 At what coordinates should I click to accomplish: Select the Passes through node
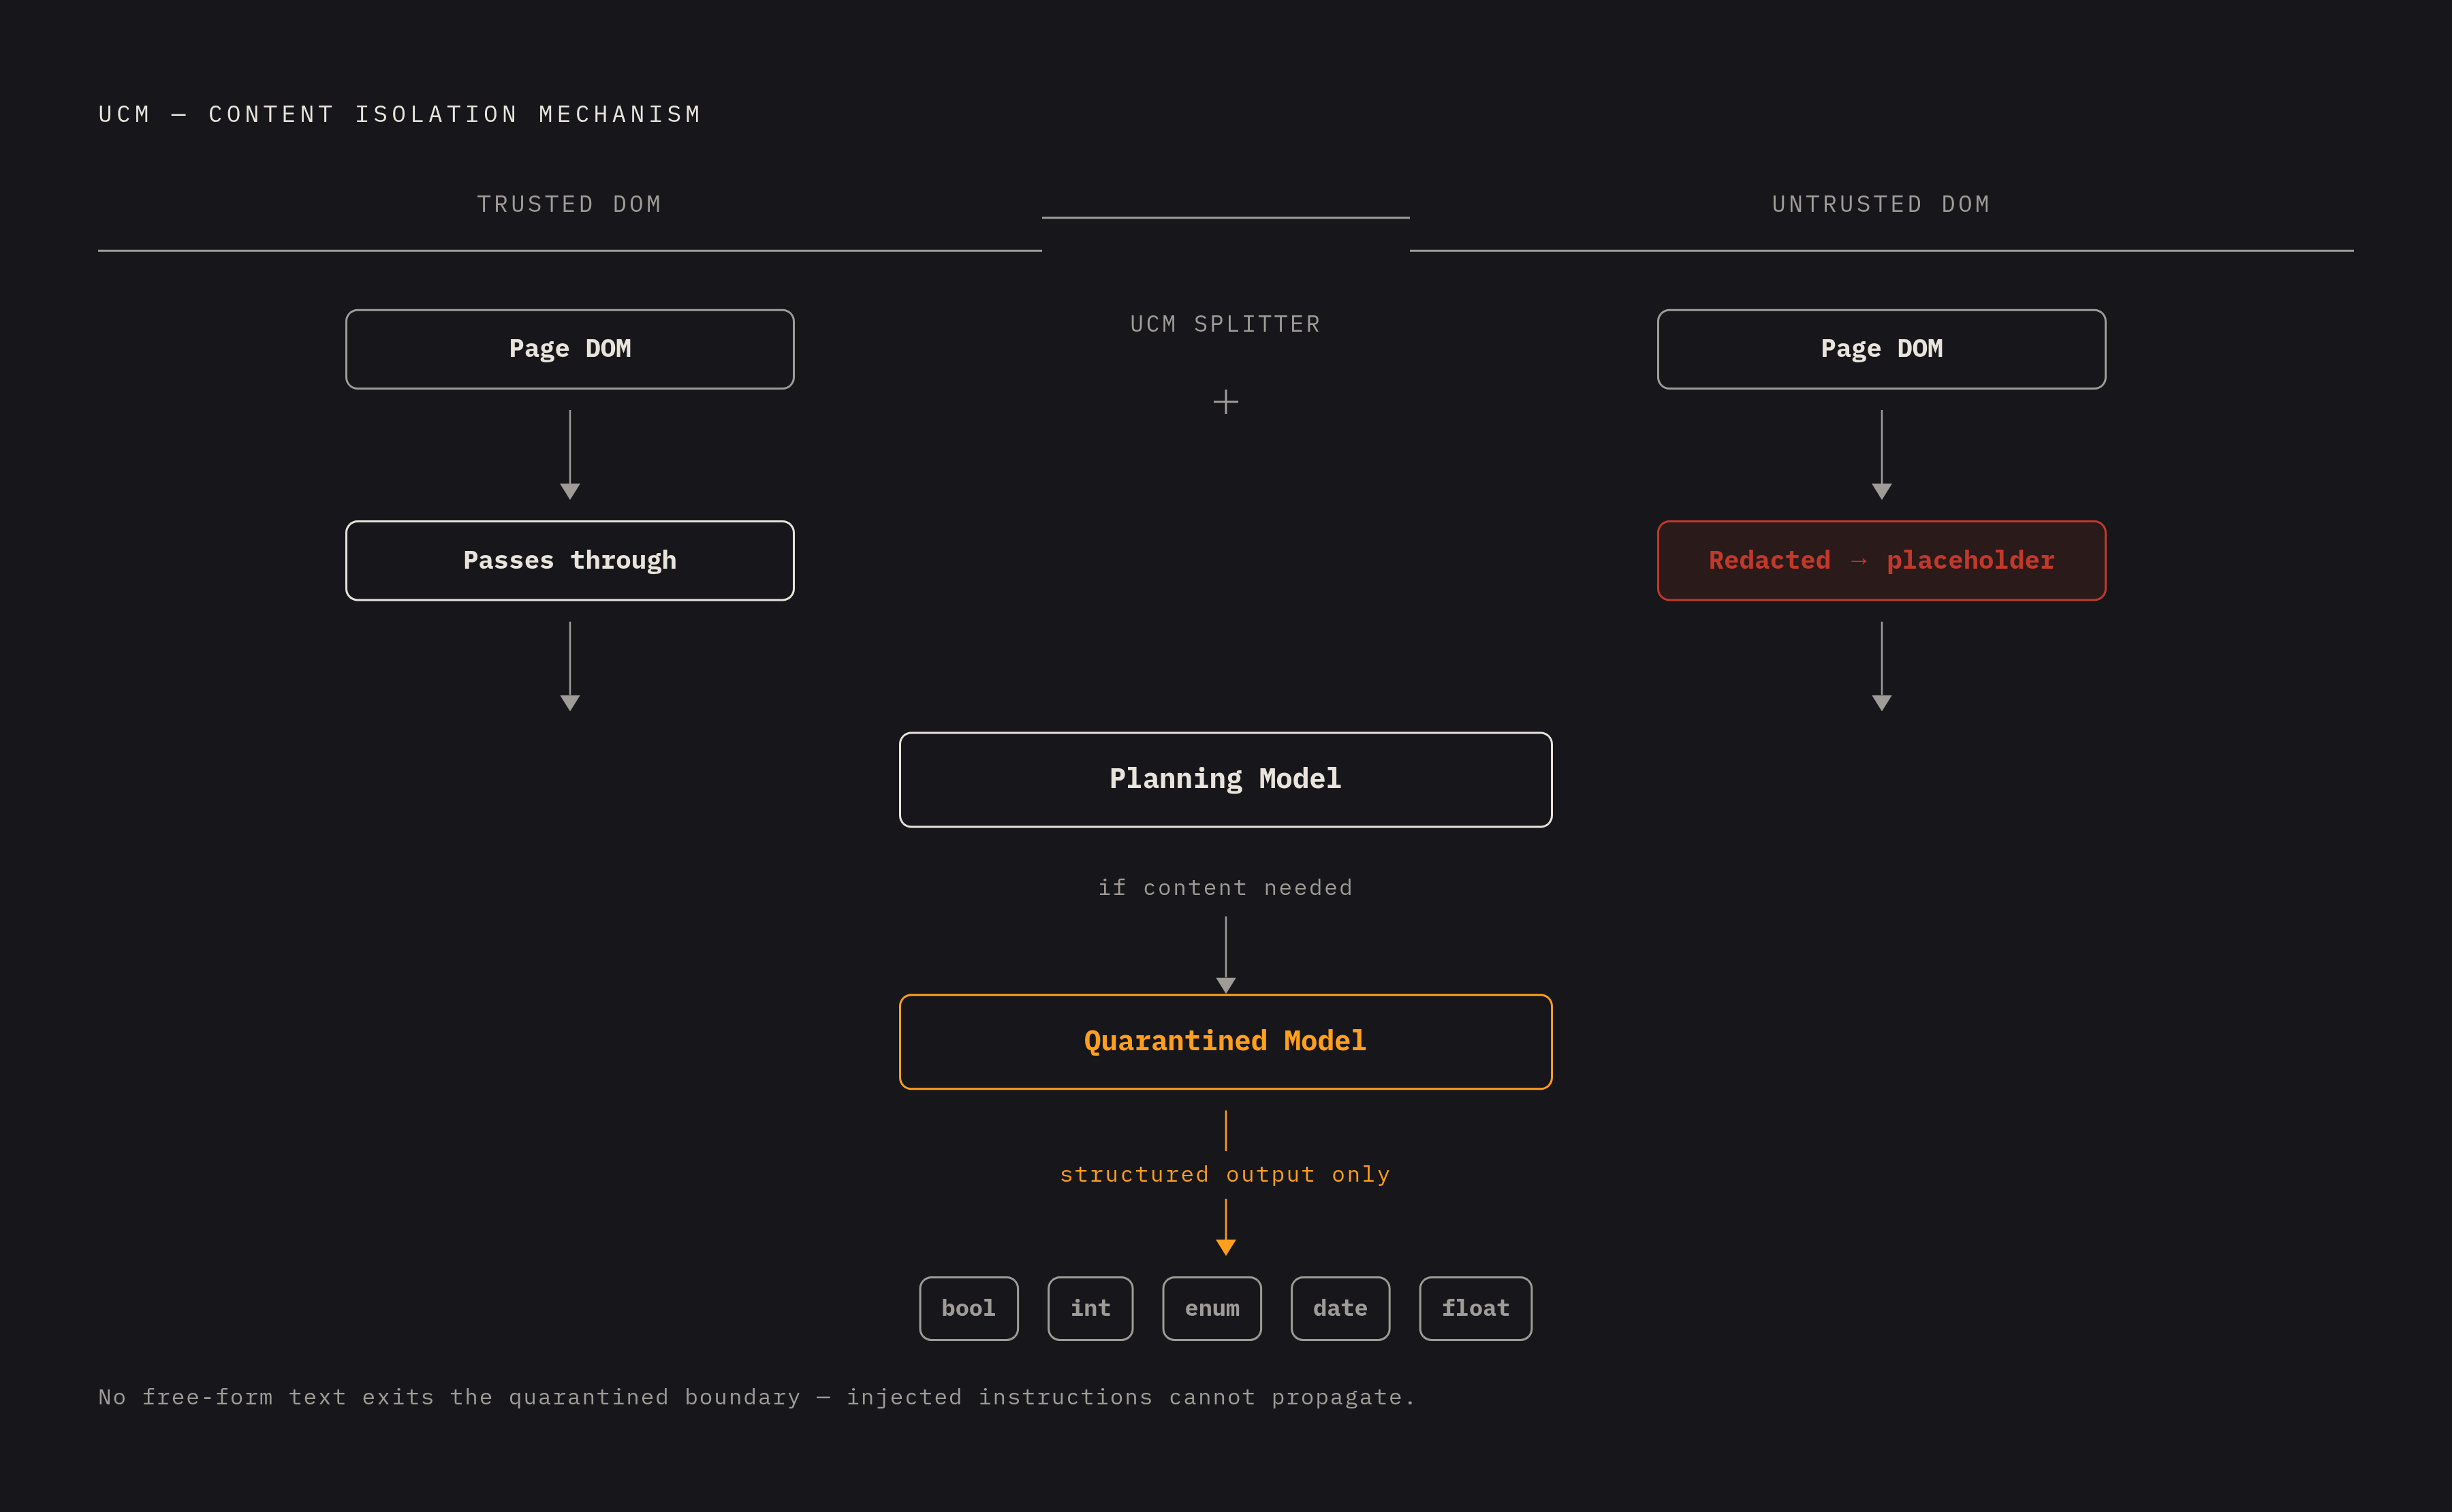(x=570, y=560)
